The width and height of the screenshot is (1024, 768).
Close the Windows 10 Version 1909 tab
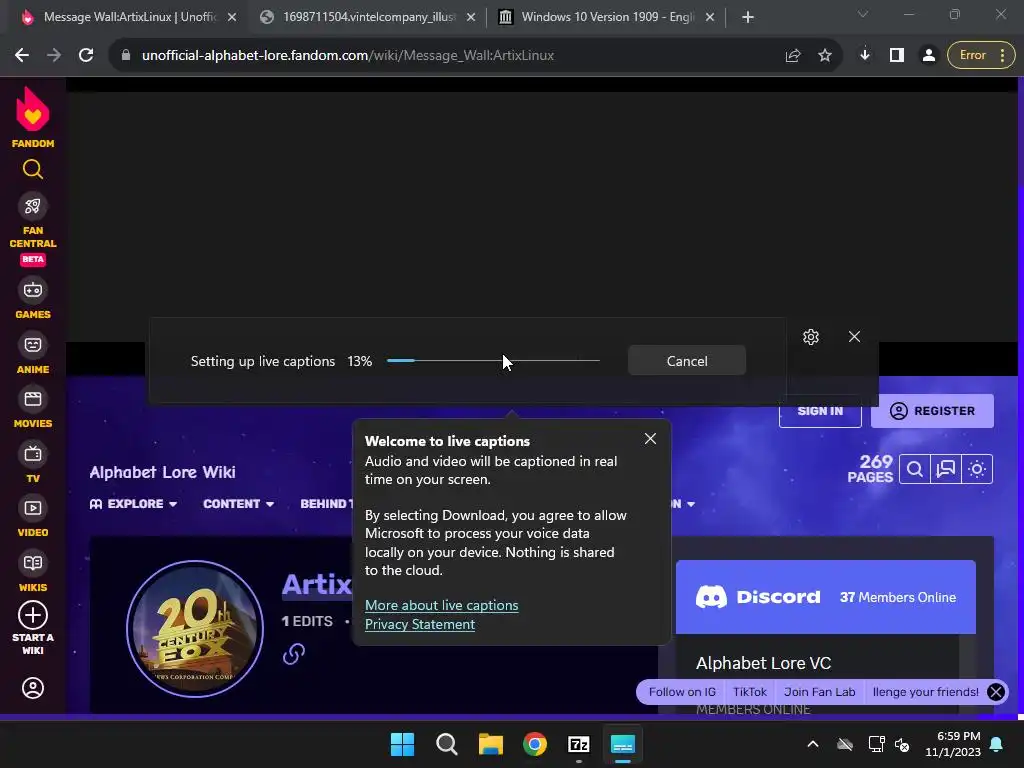pos(710,18)
